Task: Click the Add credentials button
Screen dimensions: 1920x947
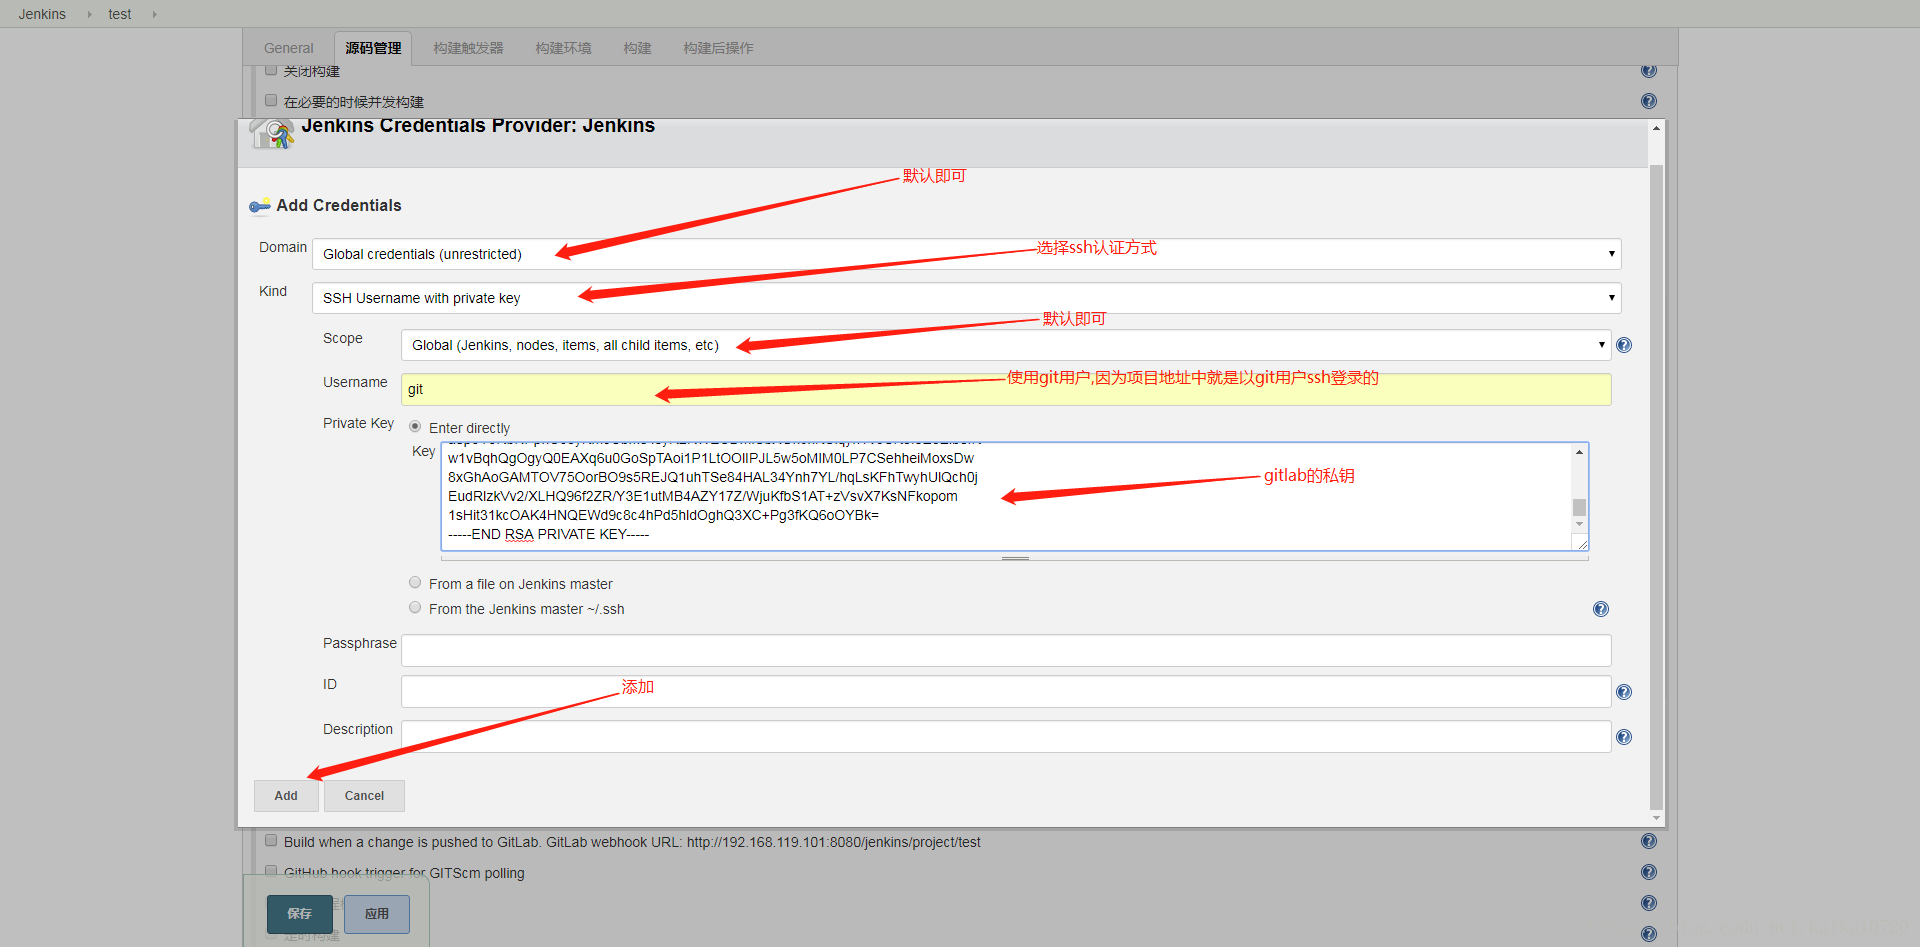Action: coord(286,796)
